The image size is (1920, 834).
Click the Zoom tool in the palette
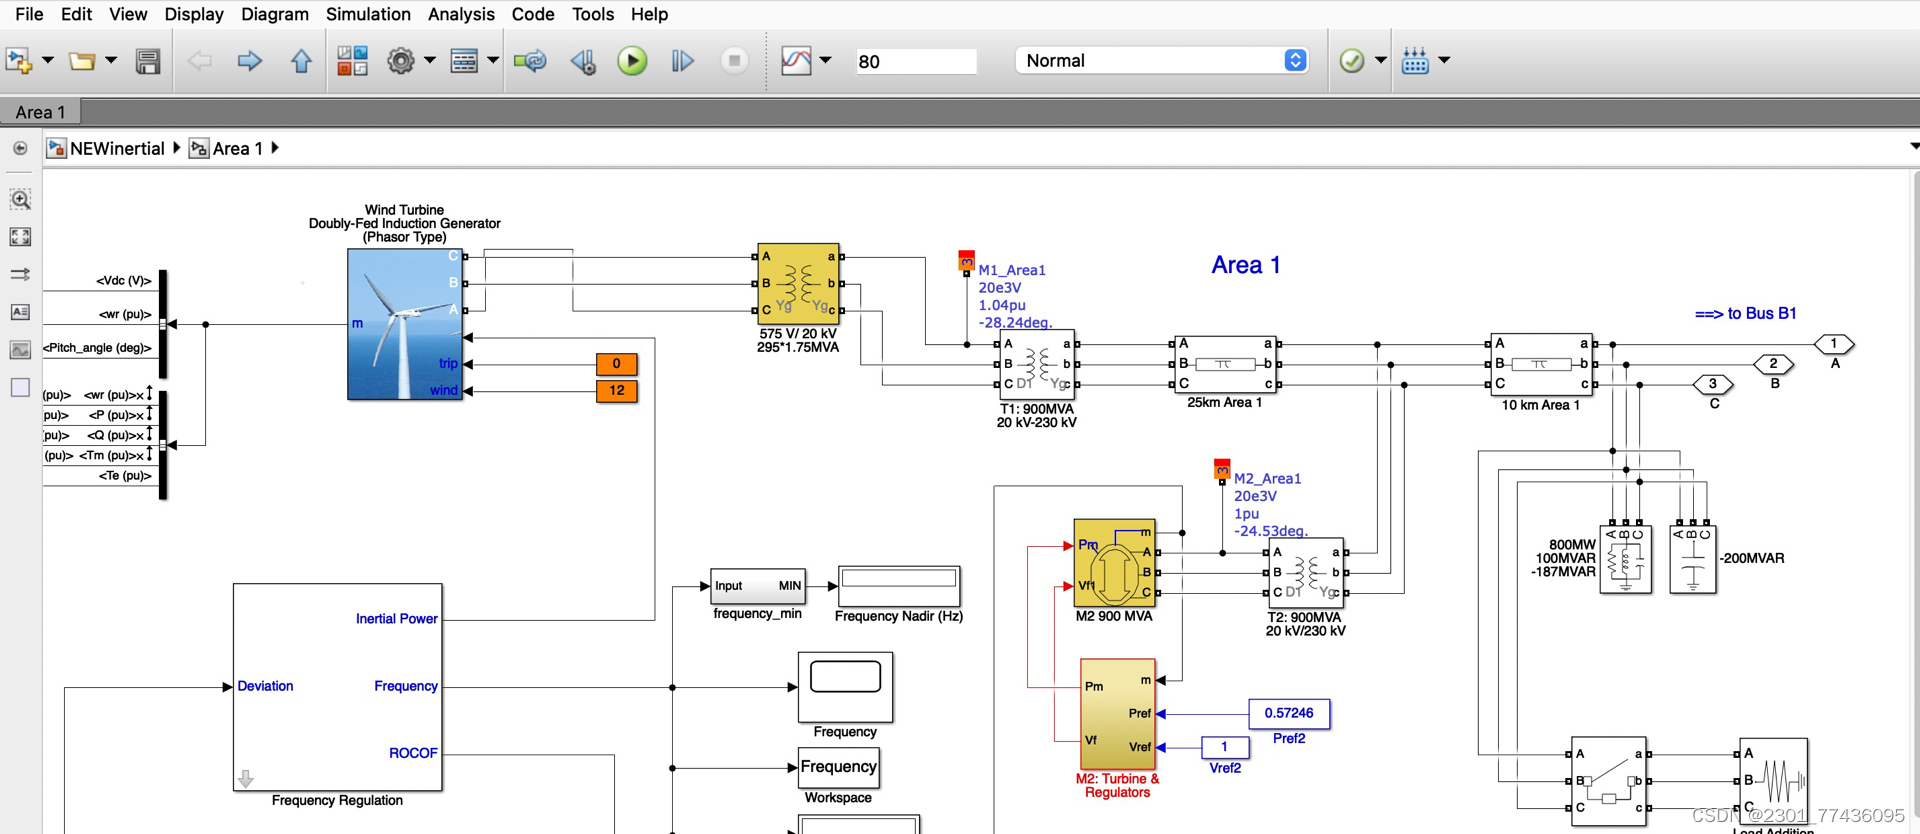tap(20, 199)
